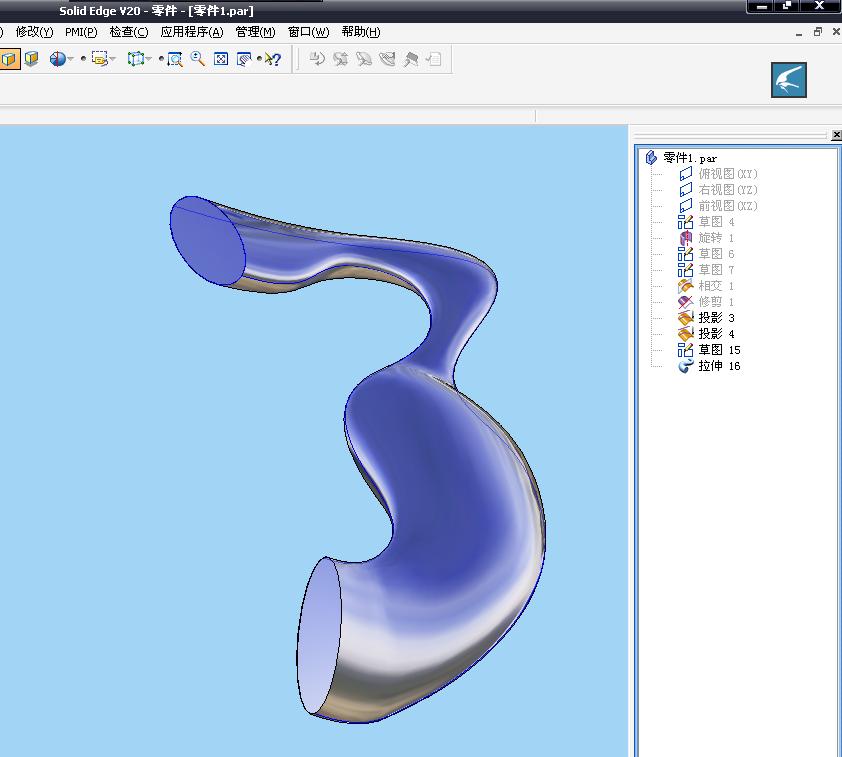This screenshot has height=757, width=842.
Task: Select 投影 3 feature in tree
Action: coord(716,318)
